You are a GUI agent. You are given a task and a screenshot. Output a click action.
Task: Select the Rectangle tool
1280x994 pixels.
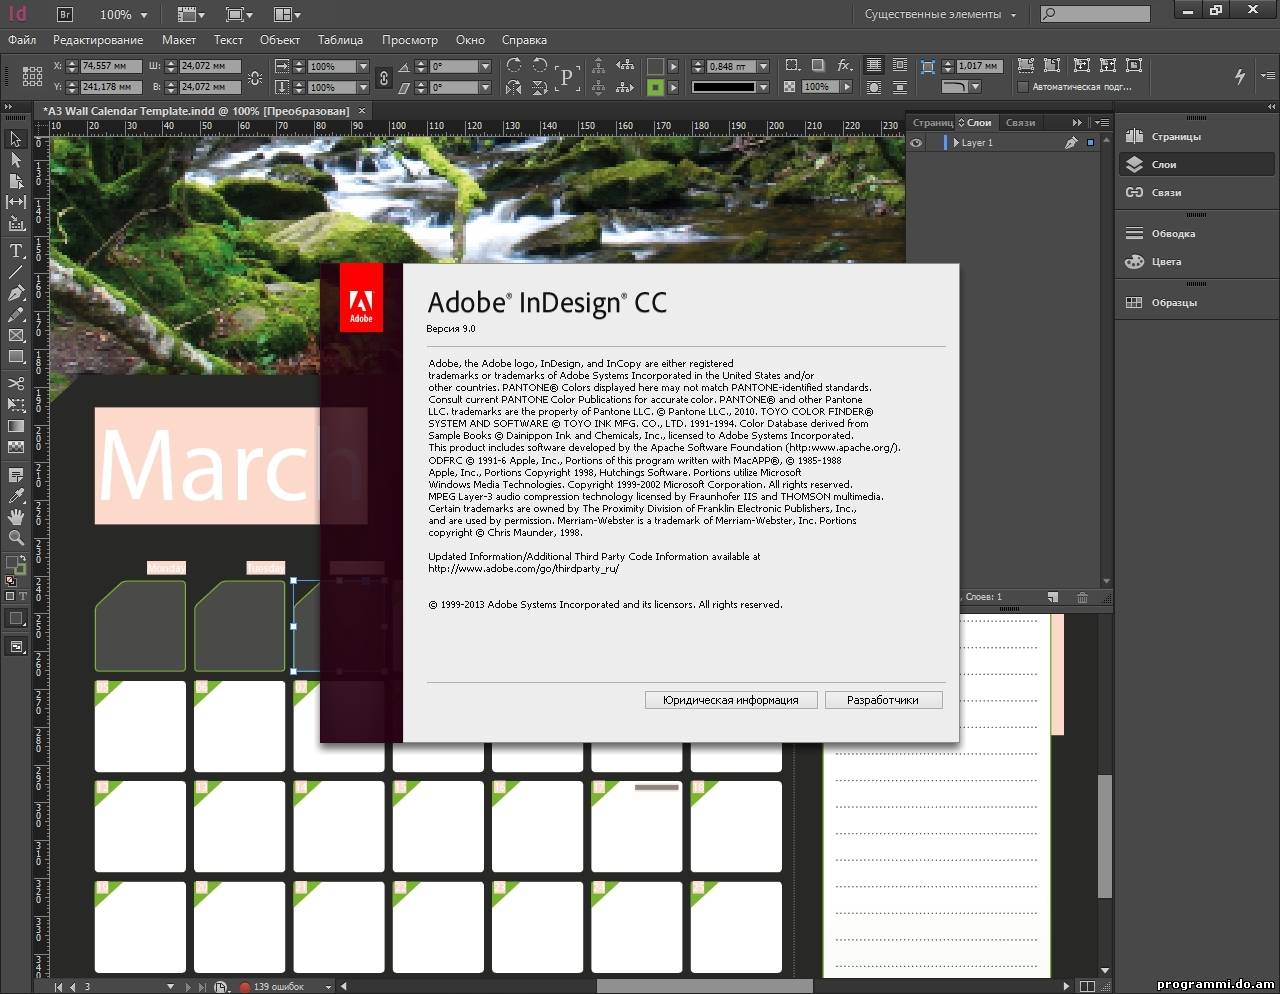click(x=16, y=357)
